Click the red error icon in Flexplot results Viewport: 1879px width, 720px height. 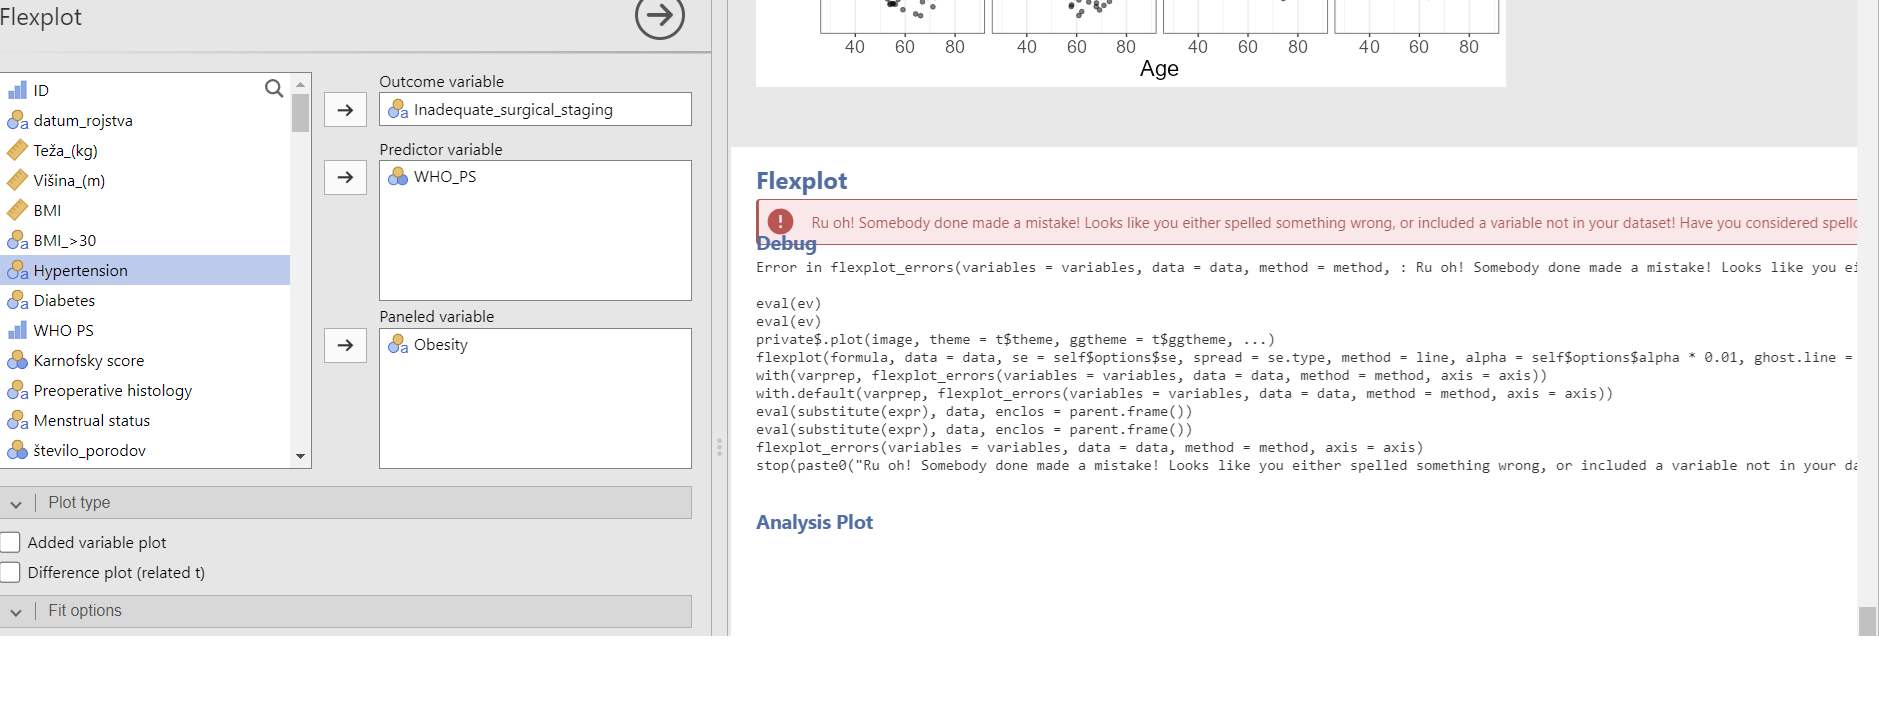coord(780,222)
